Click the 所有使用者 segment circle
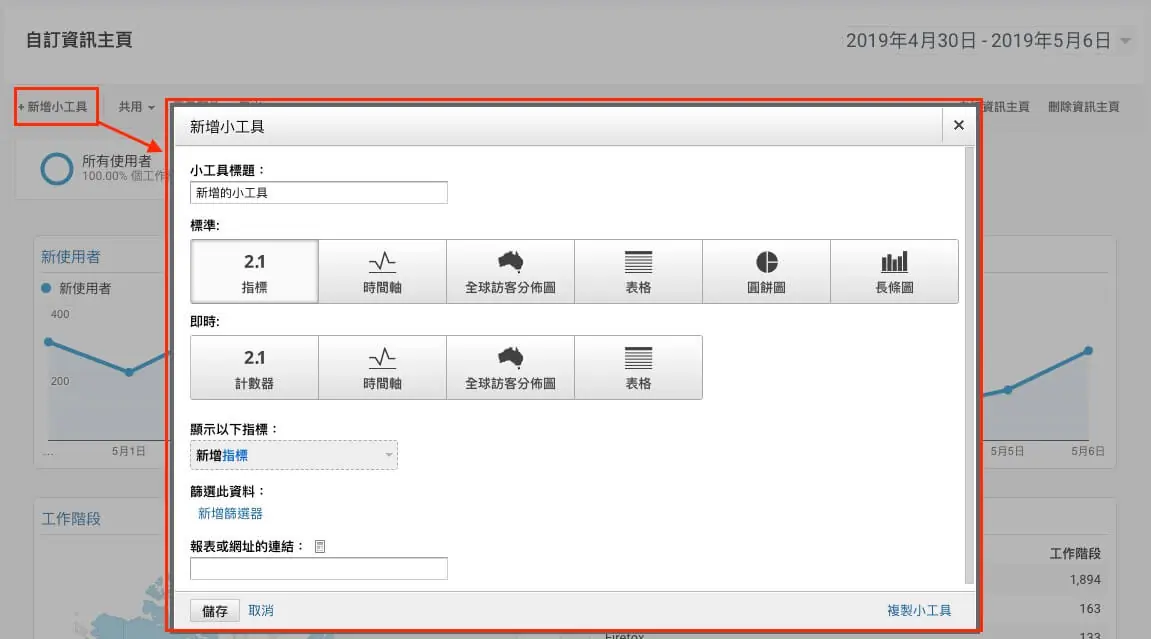The width and height of the screenshot is (1151, 639). point(57,169)
